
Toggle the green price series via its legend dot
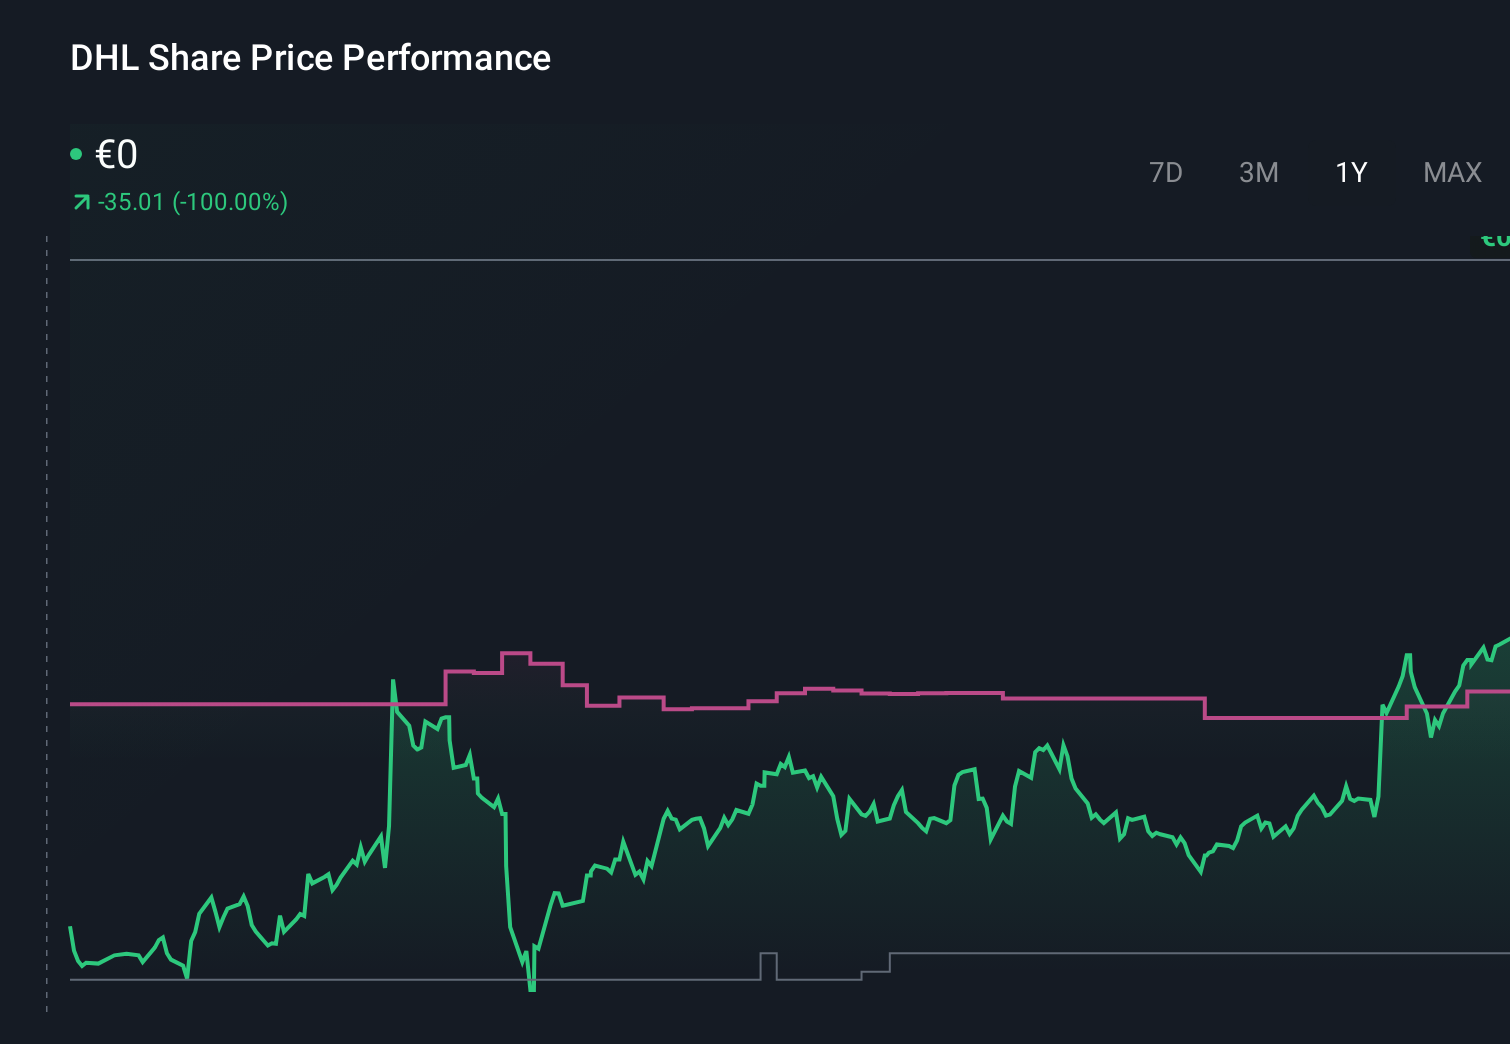(77, 152)
